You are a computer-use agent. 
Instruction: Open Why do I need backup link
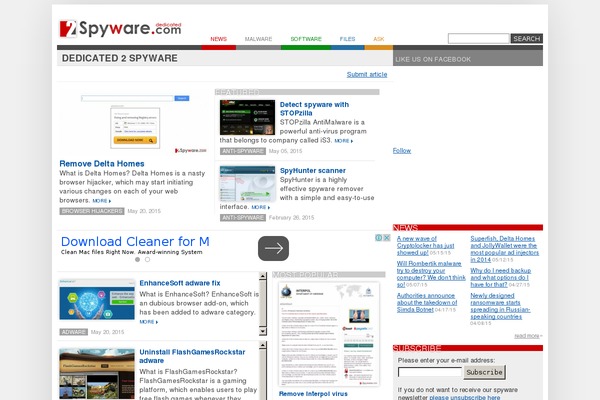click(501, 278)
